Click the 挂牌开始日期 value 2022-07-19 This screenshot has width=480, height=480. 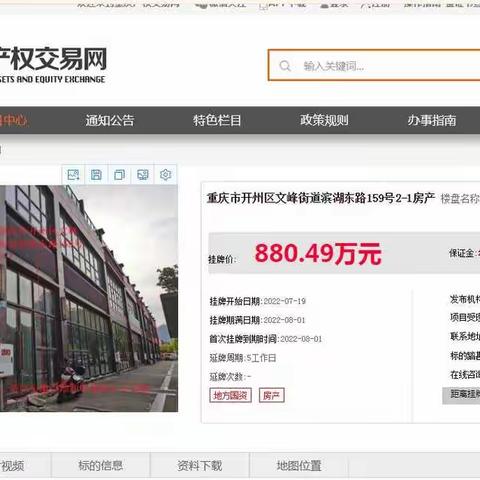285,301
